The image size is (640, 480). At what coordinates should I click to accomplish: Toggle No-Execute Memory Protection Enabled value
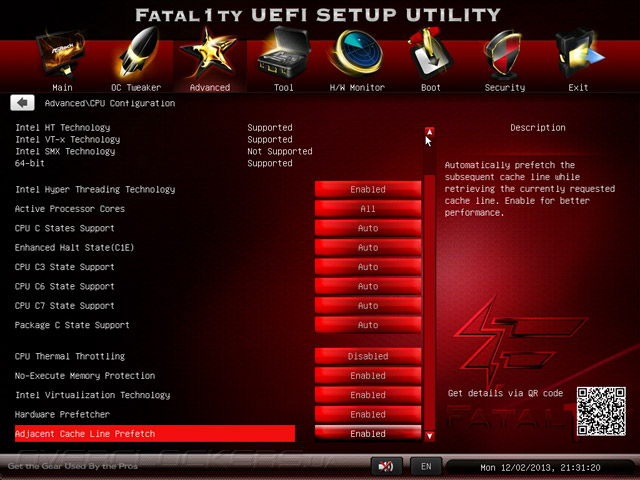click(368, 376)
